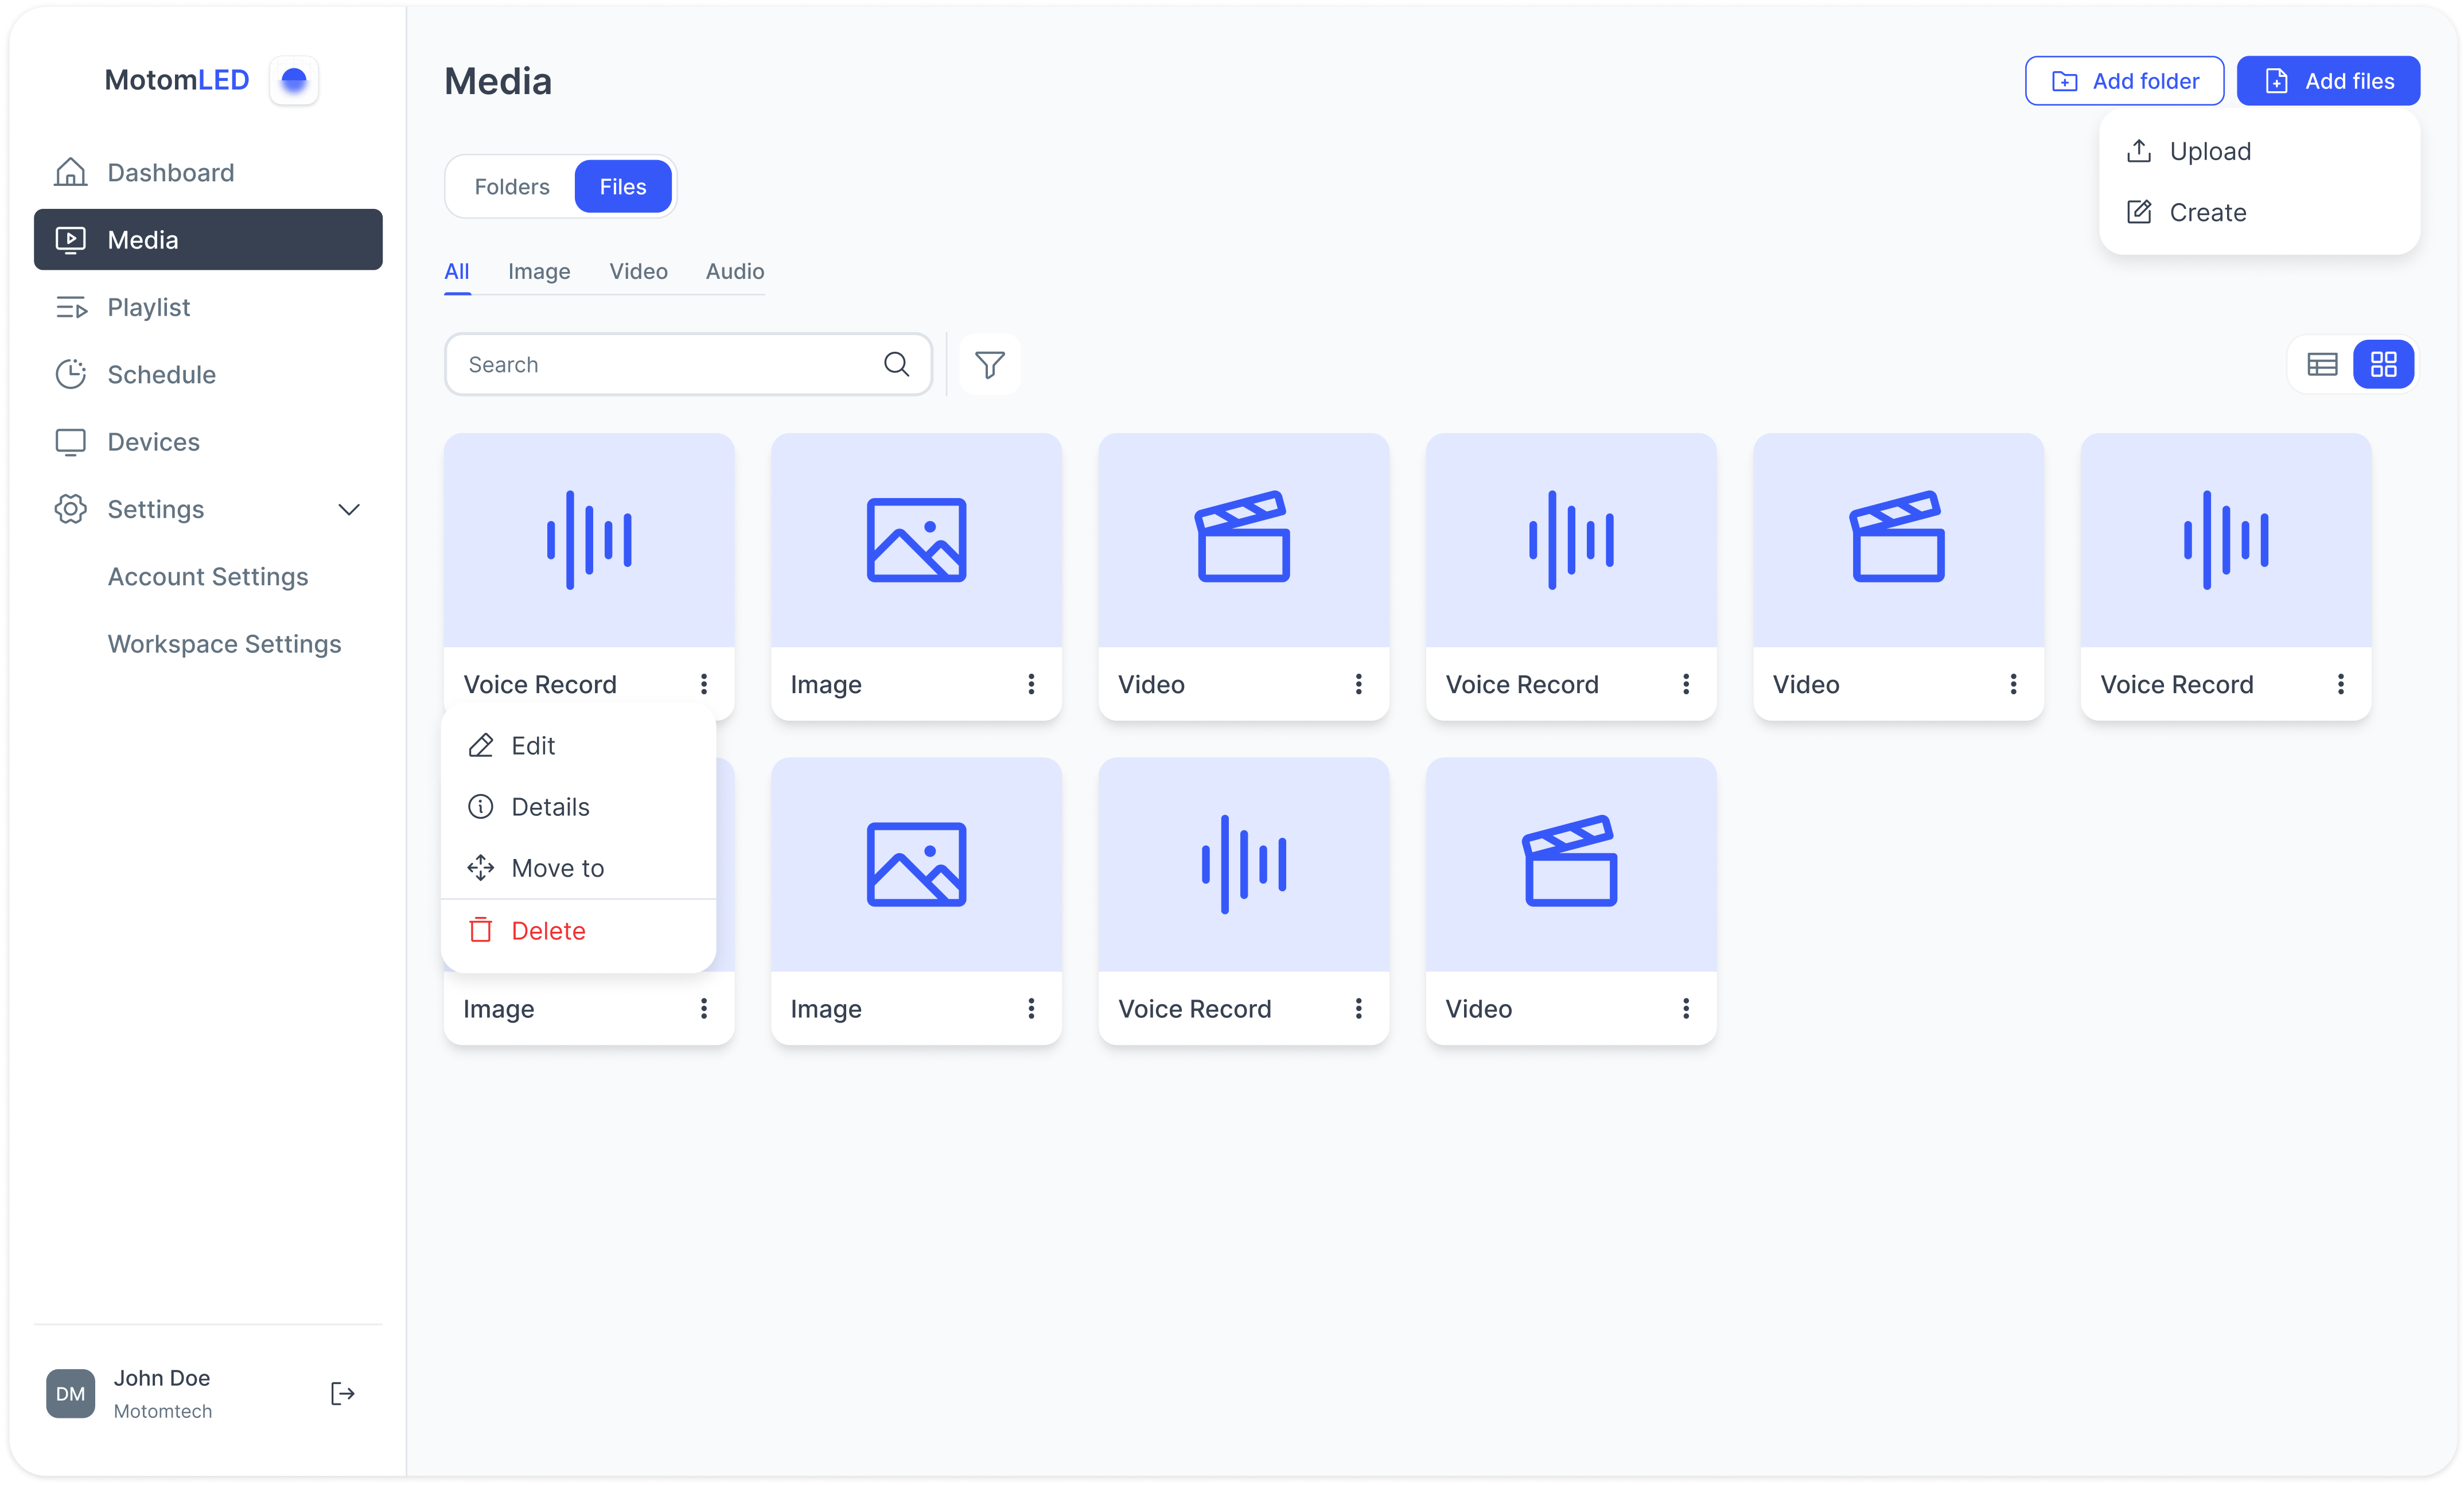Open the filter funnel options

pyautogui.click(x=990, y=364)
